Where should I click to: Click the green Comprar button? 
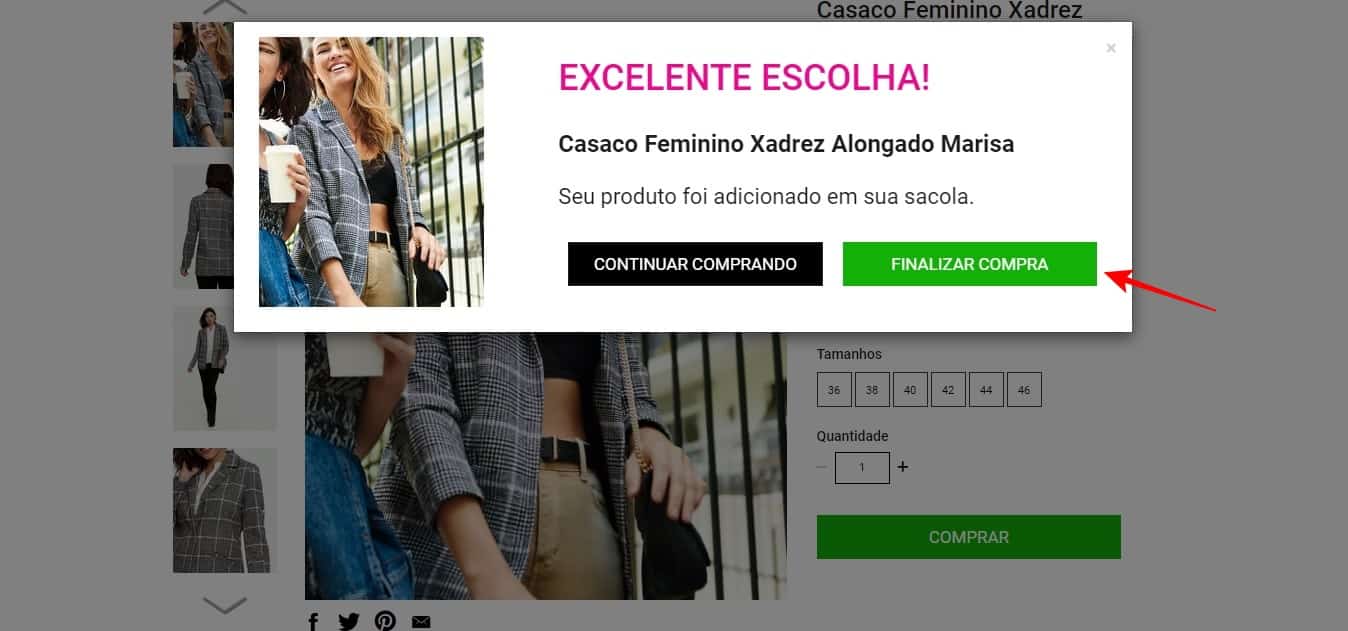click(969, 537)
